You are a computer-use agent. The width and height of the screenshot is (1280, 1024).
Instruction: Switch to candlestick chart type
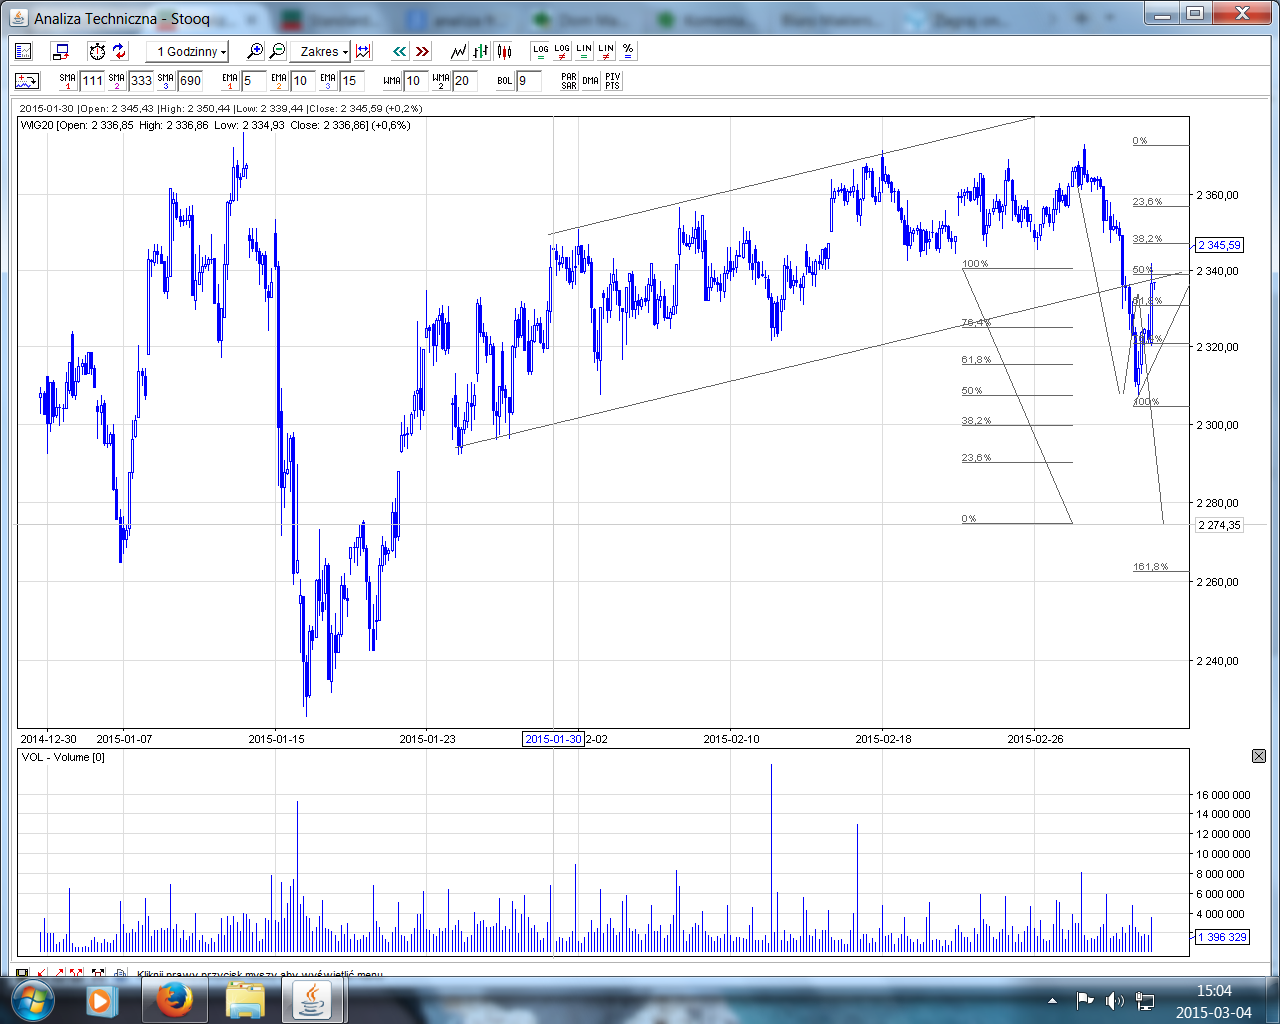(503, 51)
